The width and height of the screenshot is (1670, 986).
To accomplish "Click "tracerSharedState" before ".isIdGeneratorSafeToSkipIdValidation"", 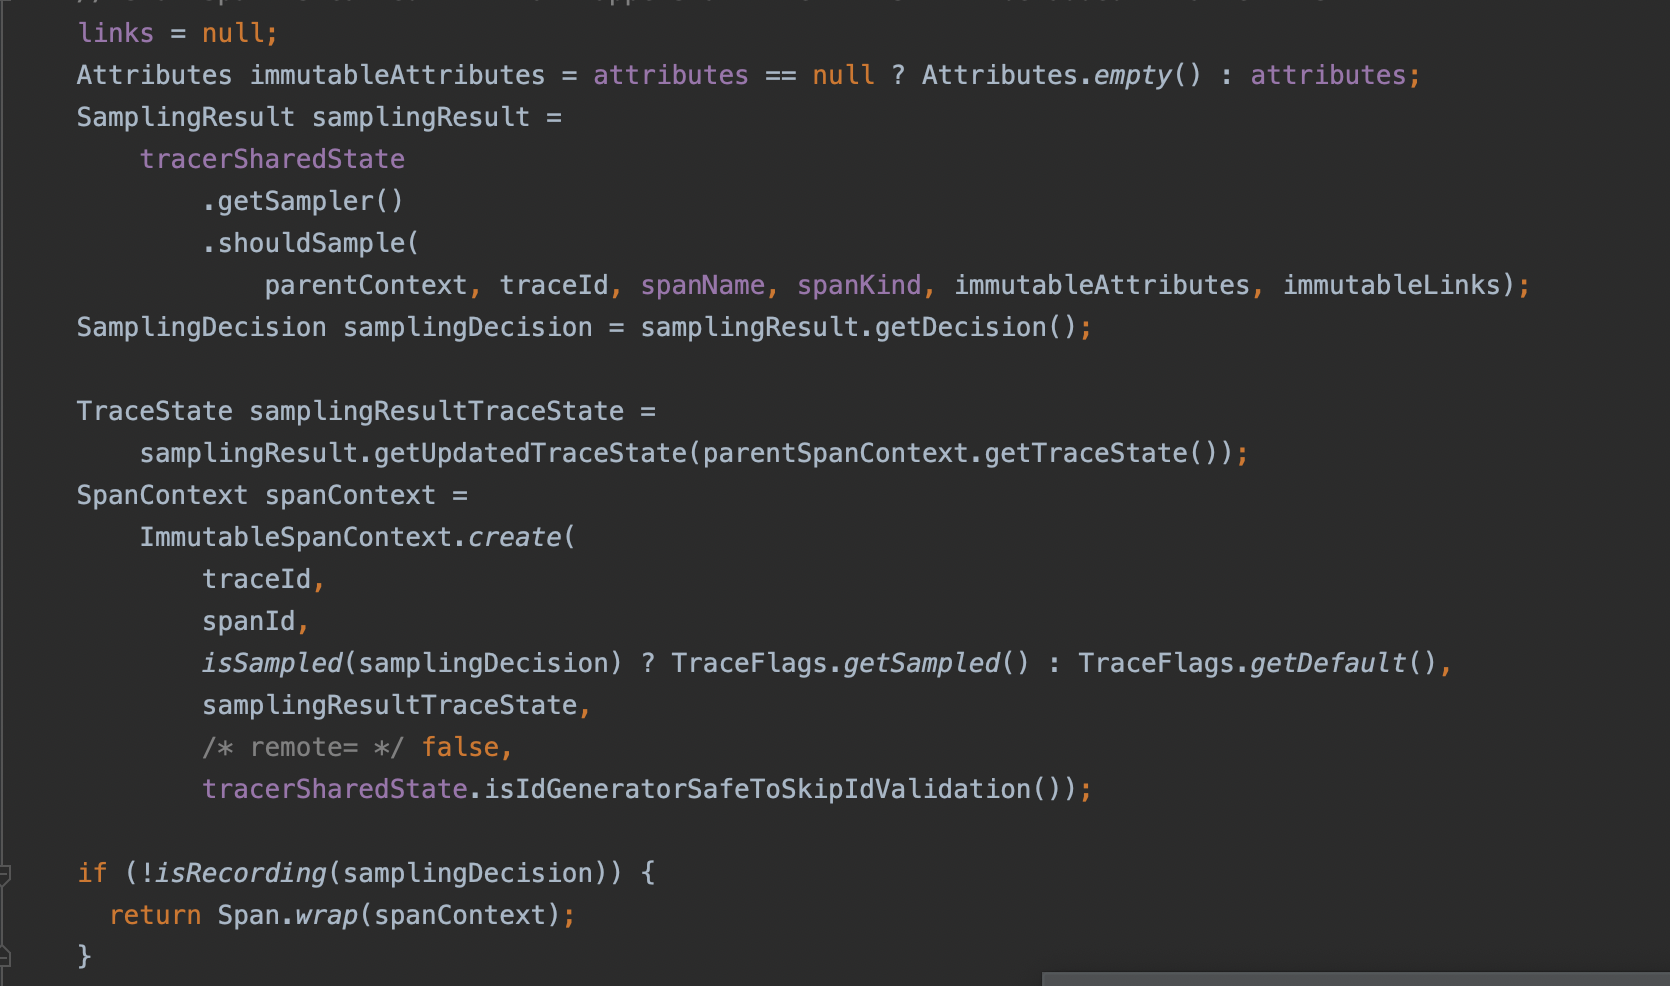I will pyautogui.click(x=335, y=789).
